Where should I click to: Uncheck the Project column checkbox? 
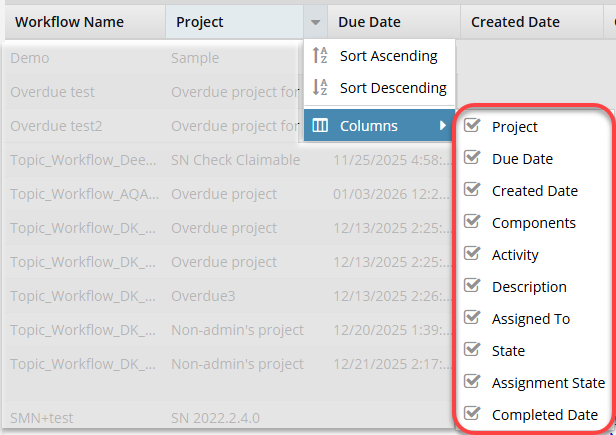473,127
